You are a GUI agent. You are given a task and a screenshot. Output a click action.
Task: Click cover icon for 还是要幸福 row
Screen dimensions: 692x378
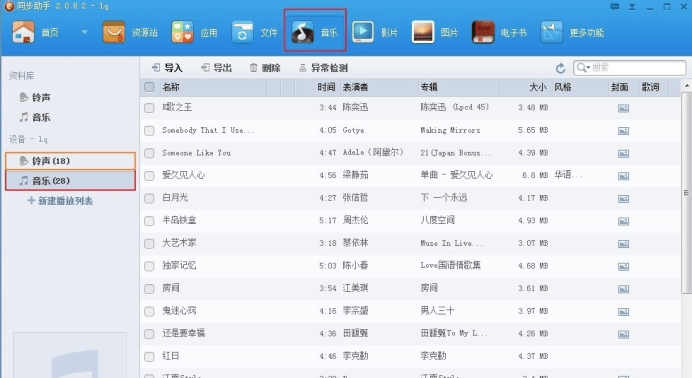(x=623, y=334)
